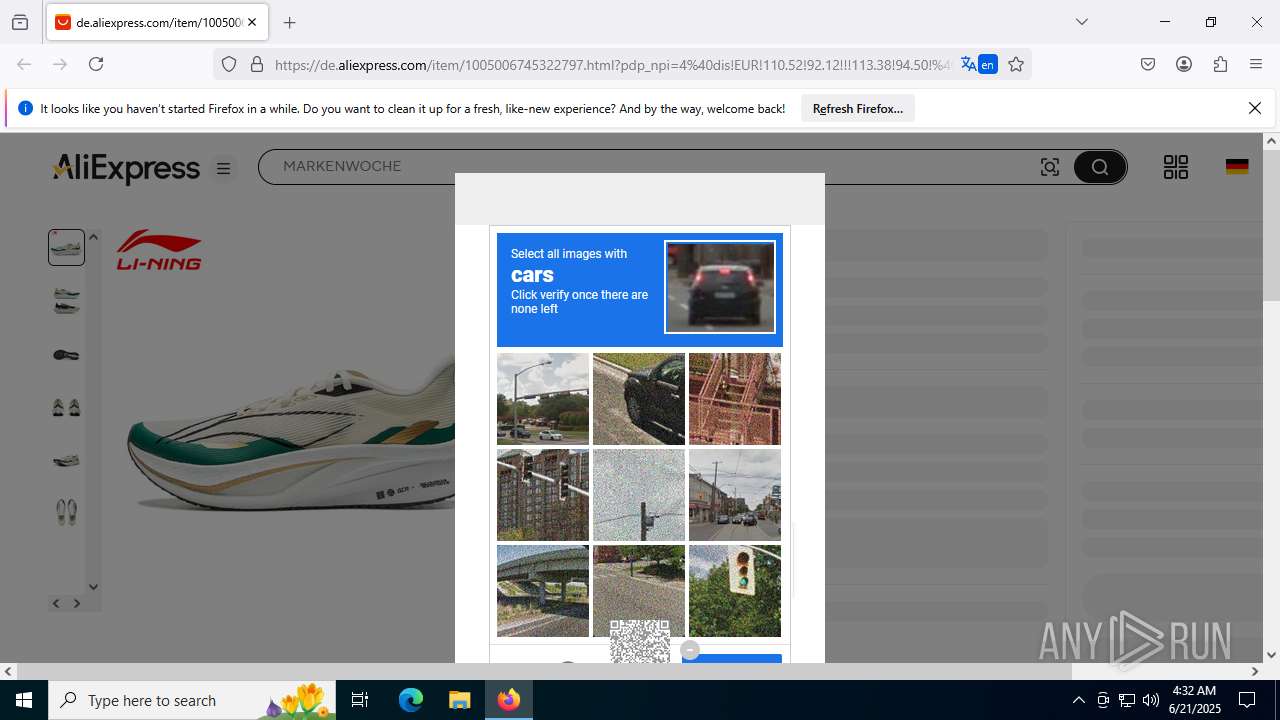Open the volume control tray icon

point(1151,700)
